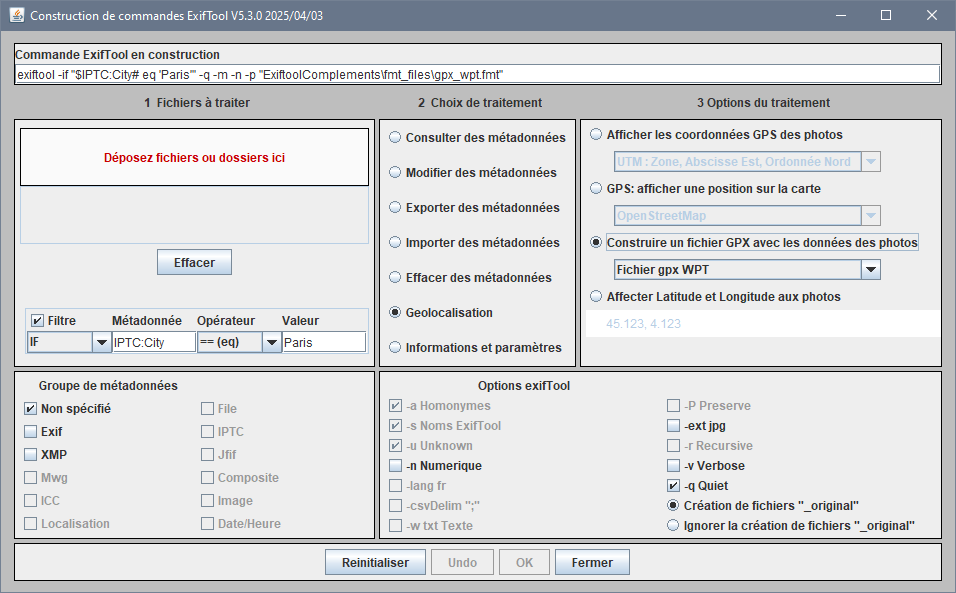This screenshot has width=956, height=593.
Task: Click the ExifTool command text field
Action: 477,74
